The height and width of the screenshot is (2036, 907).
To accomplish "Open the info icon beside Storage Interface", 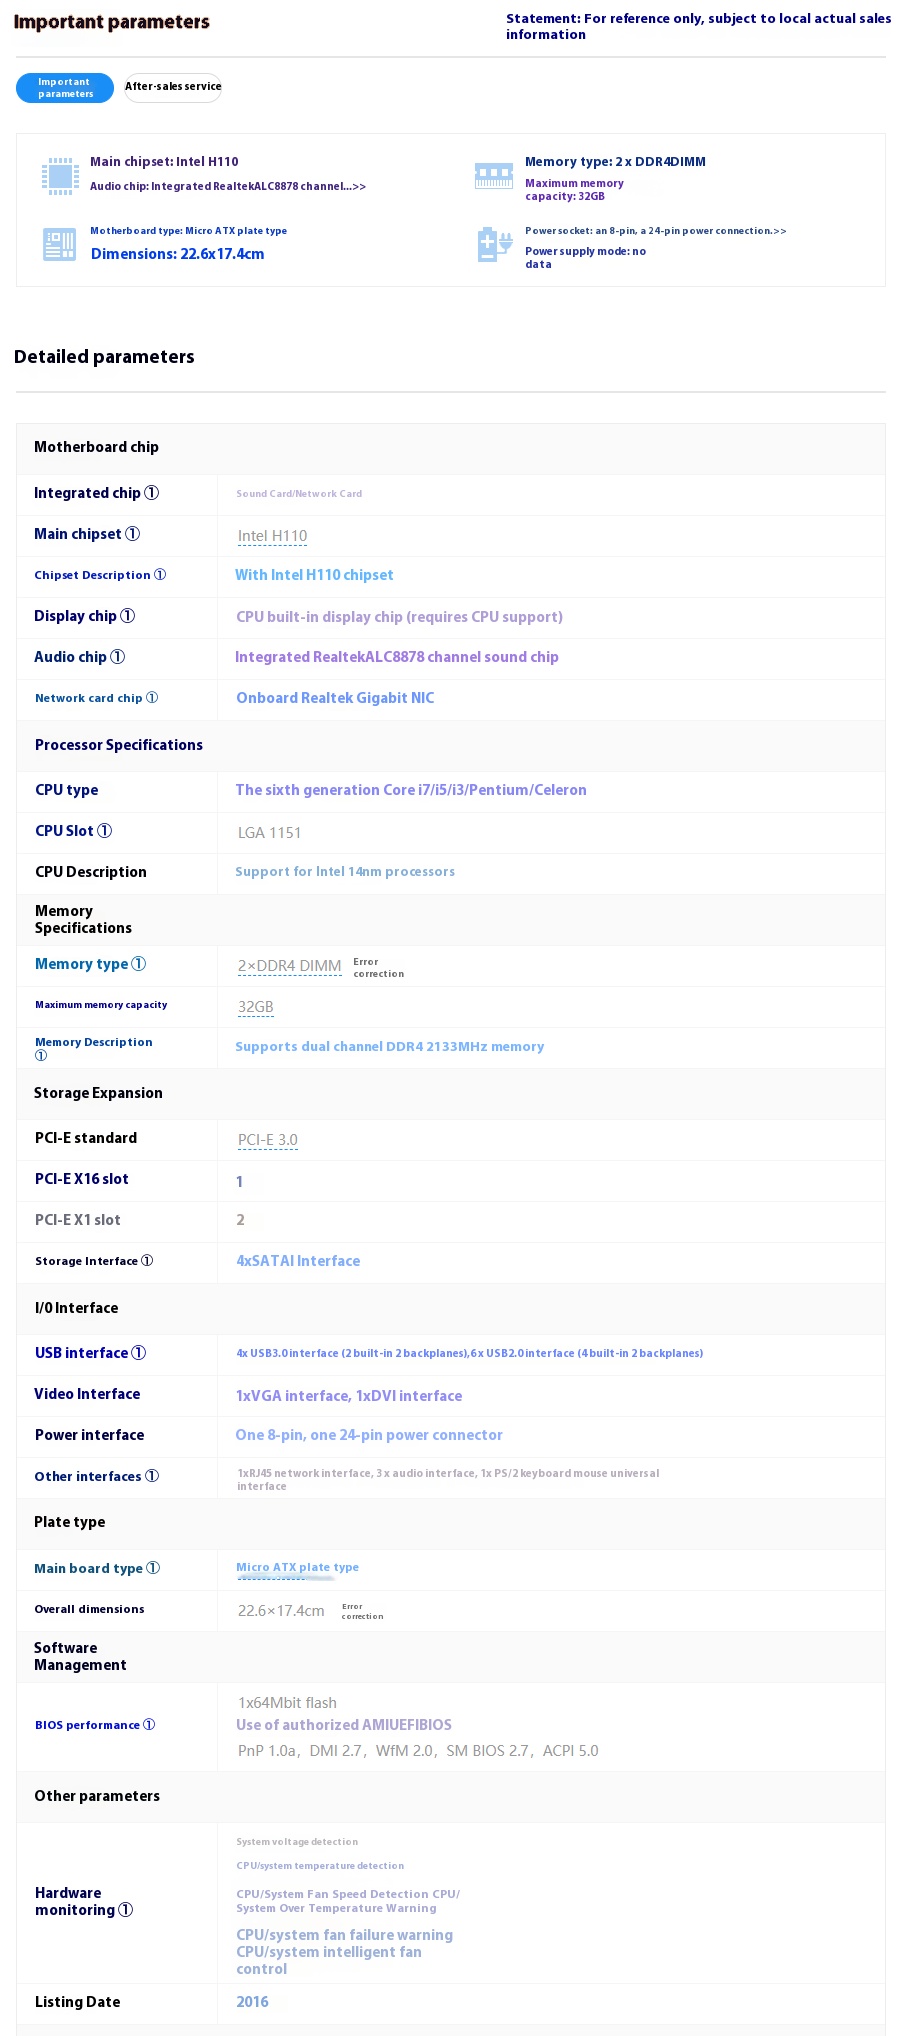I will click(x=147, y=1261).
